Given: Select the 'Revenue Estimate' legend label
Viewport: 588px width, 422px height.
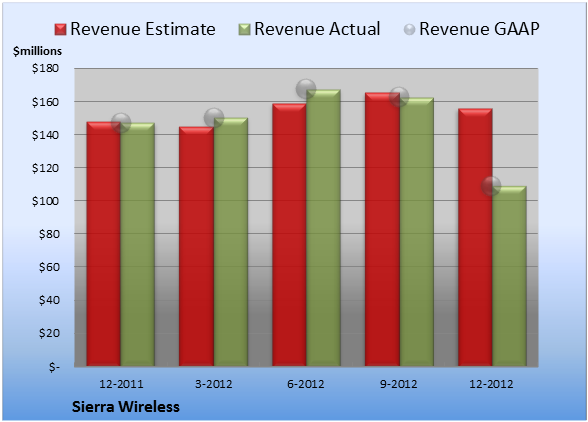Looking at the screenshot, I should pyautogui.click(x=143, y=29).
